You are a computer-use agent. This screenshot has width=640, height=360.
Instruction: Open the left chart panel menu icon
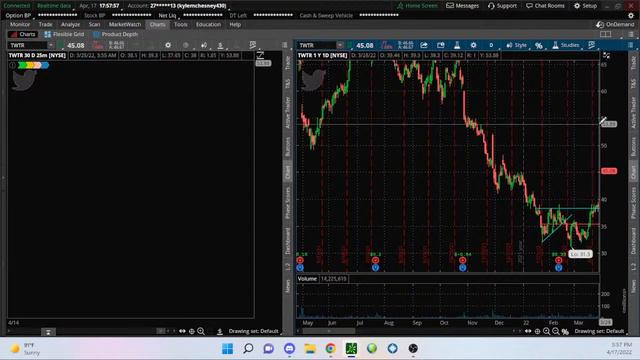pyautogui.click(x=284, y=45)
